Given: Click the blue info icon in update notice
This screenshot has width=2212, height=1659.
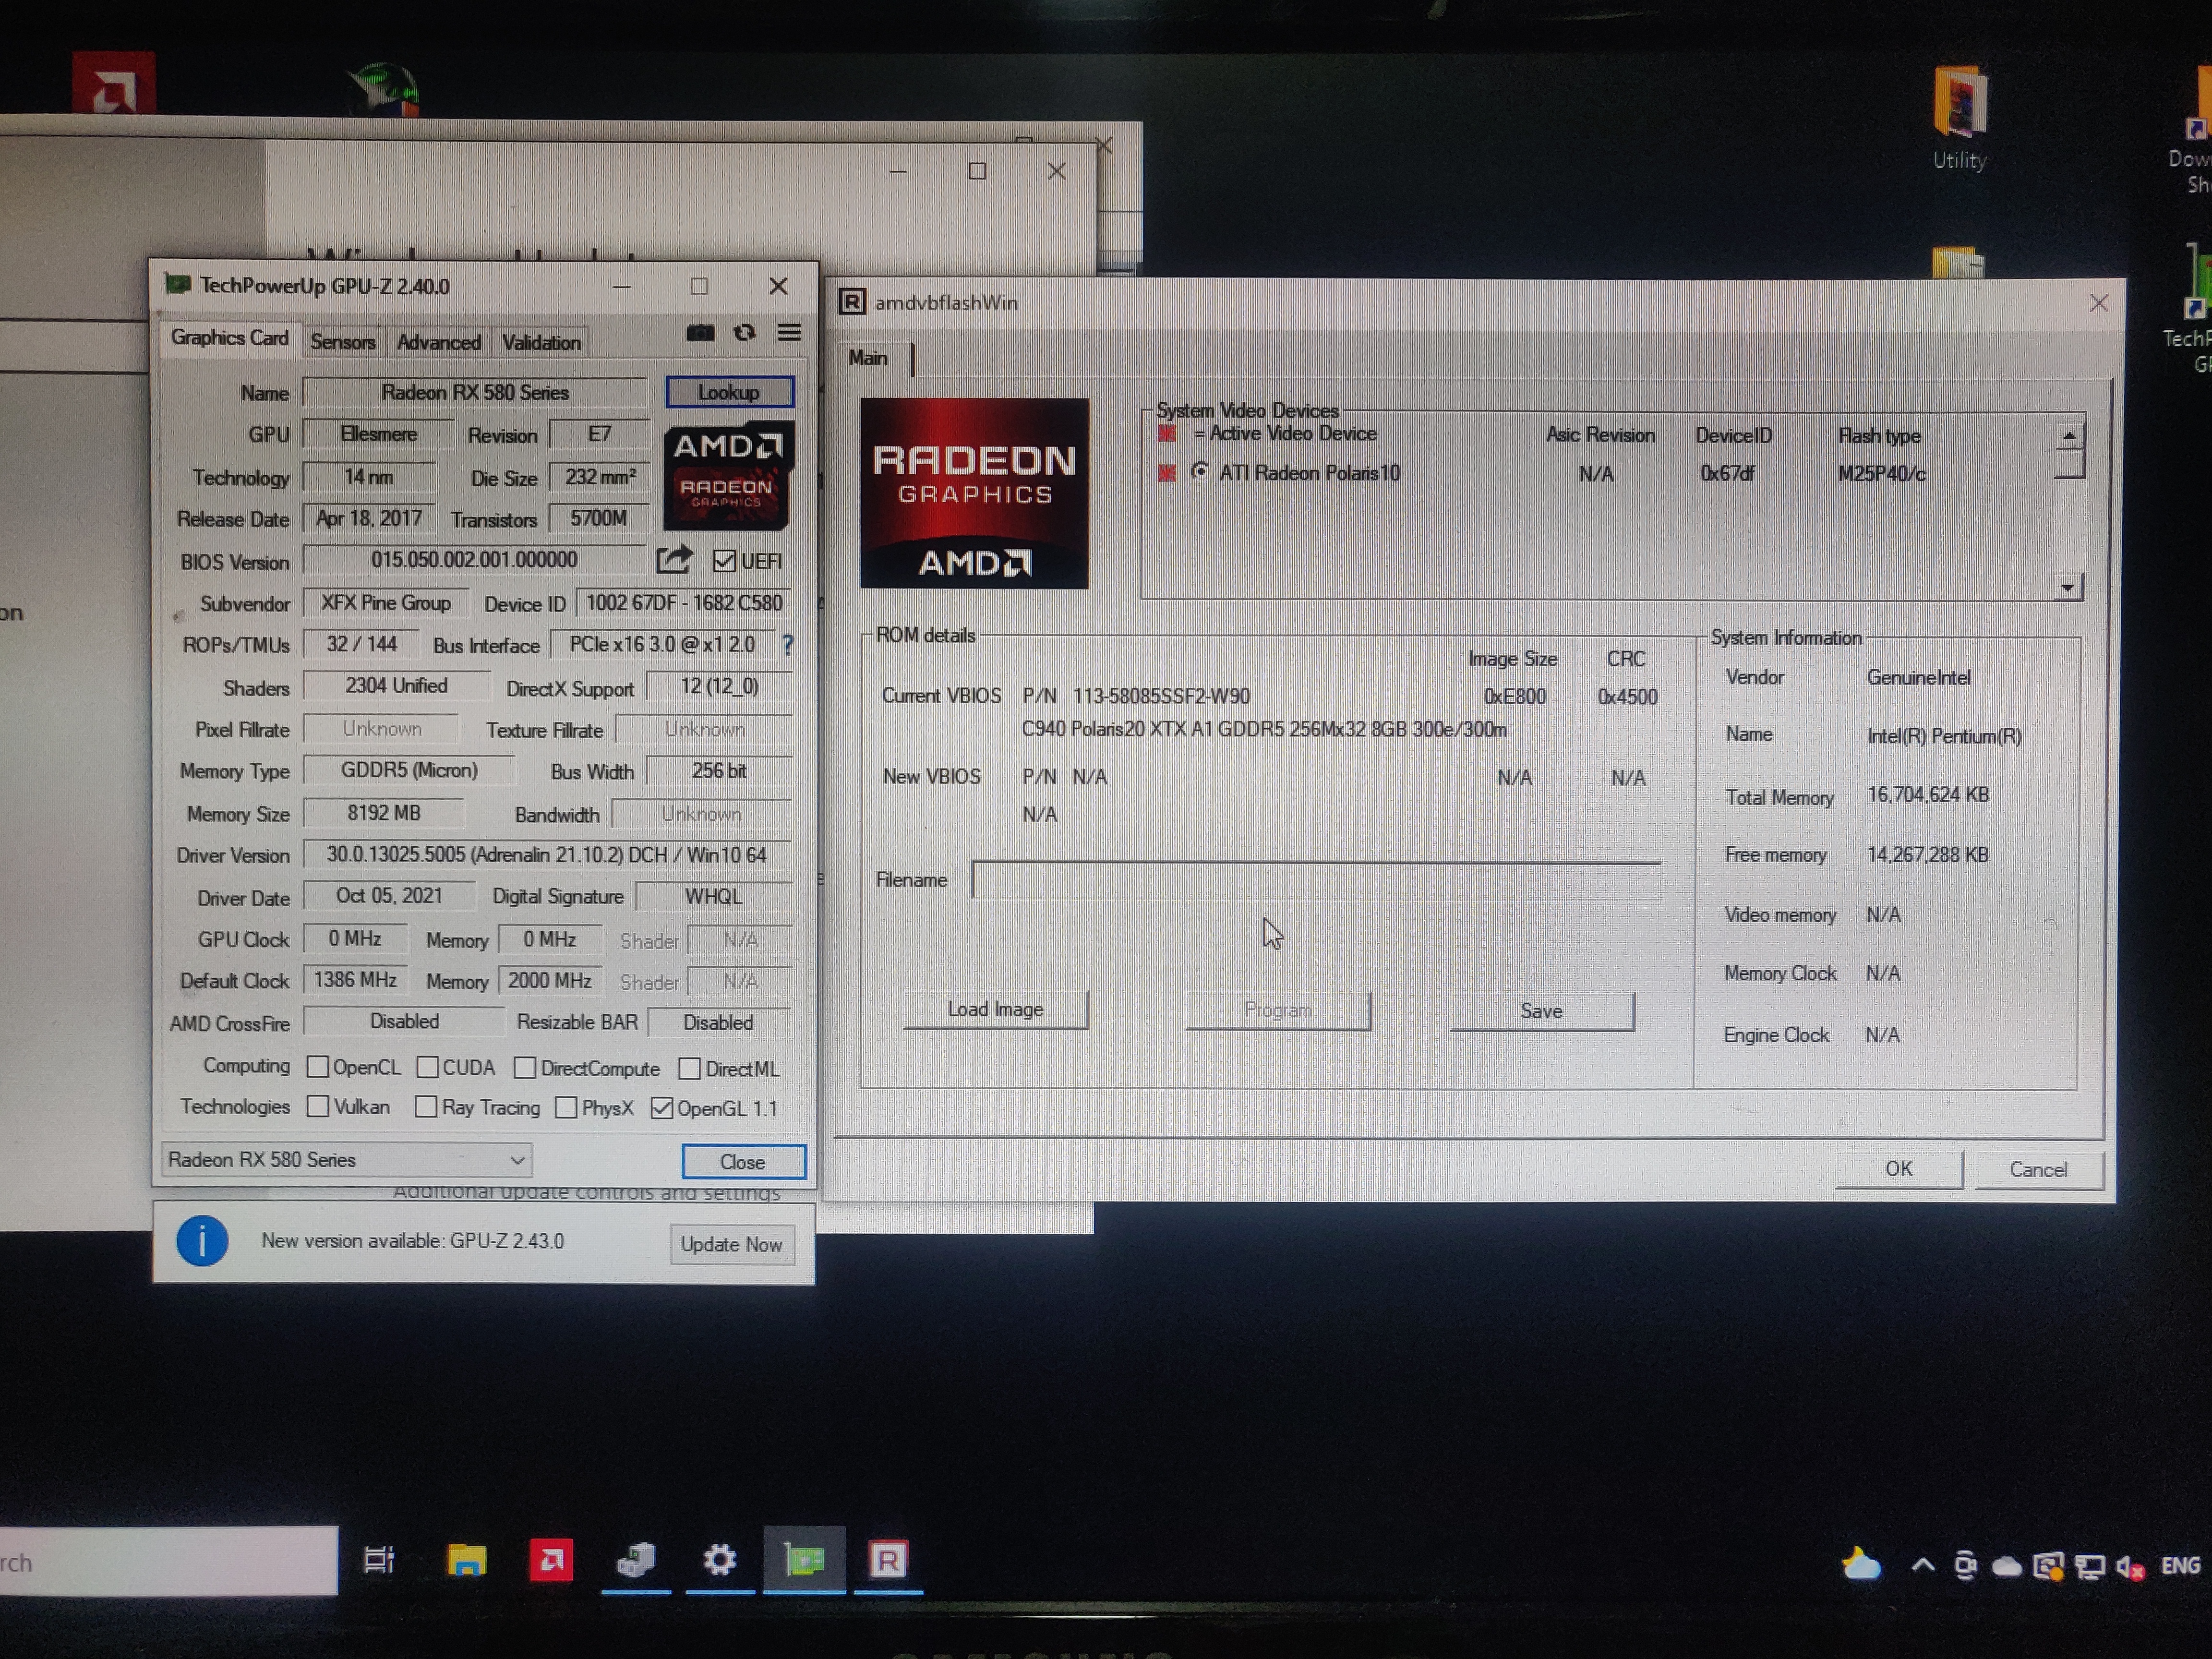Looking at the screenshot, I should tap(202, 1241).
